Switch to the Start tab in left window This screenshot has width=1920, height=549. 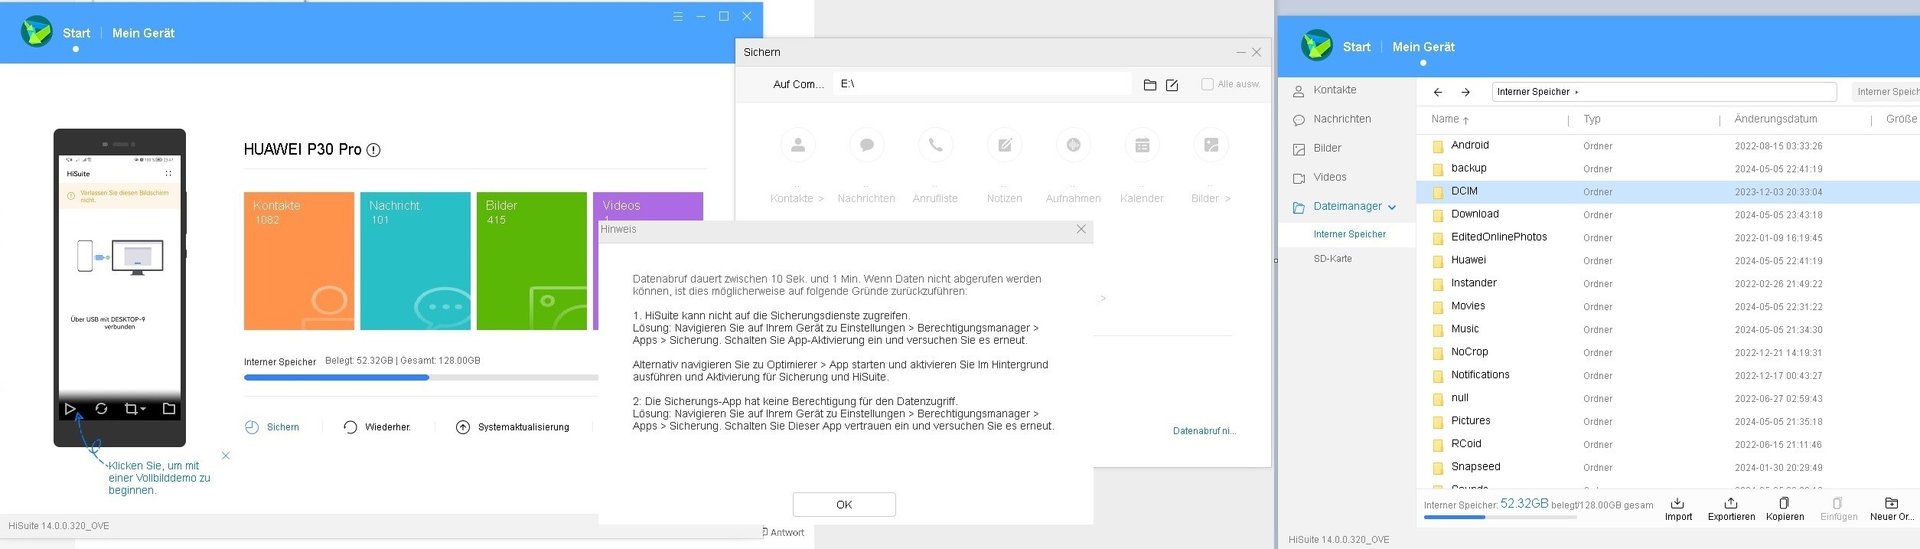pos(76,33)
